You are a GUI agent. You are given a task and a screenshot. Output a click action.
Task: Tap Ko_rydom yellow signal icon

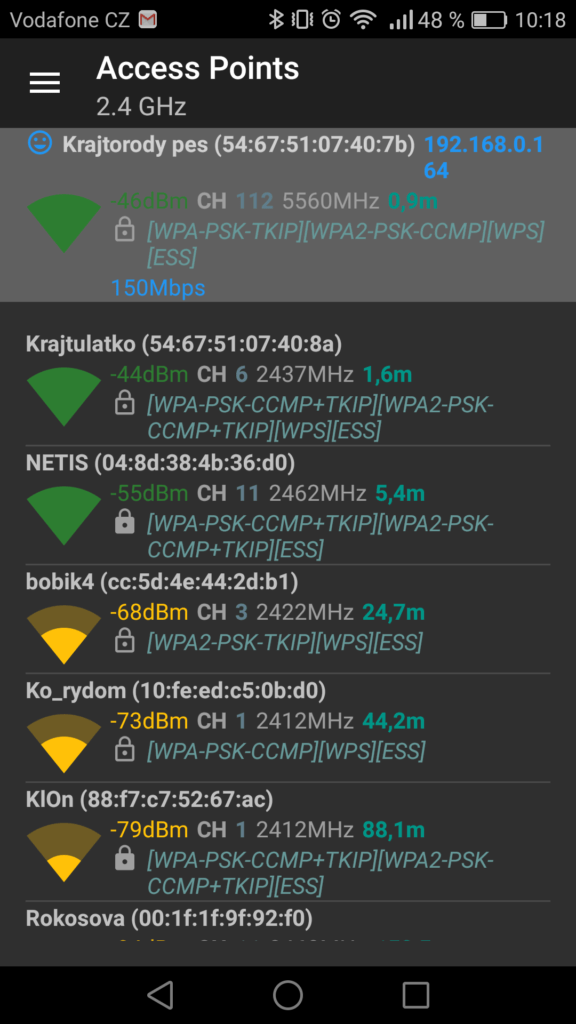point(63,743)
